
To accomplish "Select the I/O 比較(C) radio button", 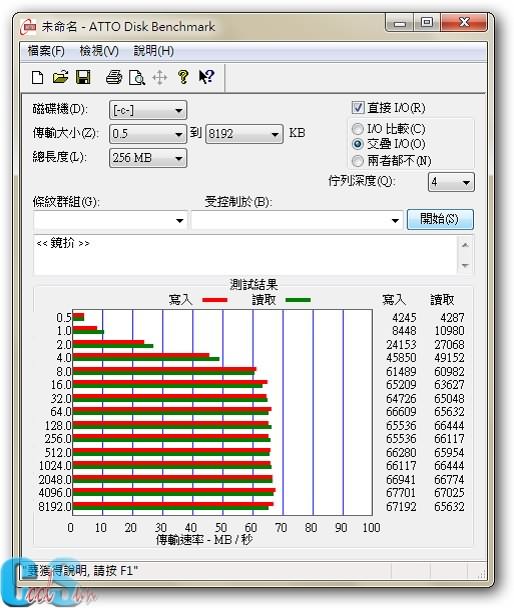I will [357, 128].
